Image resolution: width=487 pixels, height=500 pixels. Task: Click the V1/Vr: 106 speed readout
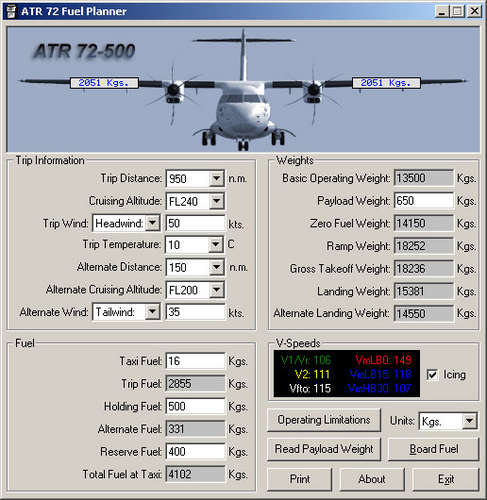306,360
